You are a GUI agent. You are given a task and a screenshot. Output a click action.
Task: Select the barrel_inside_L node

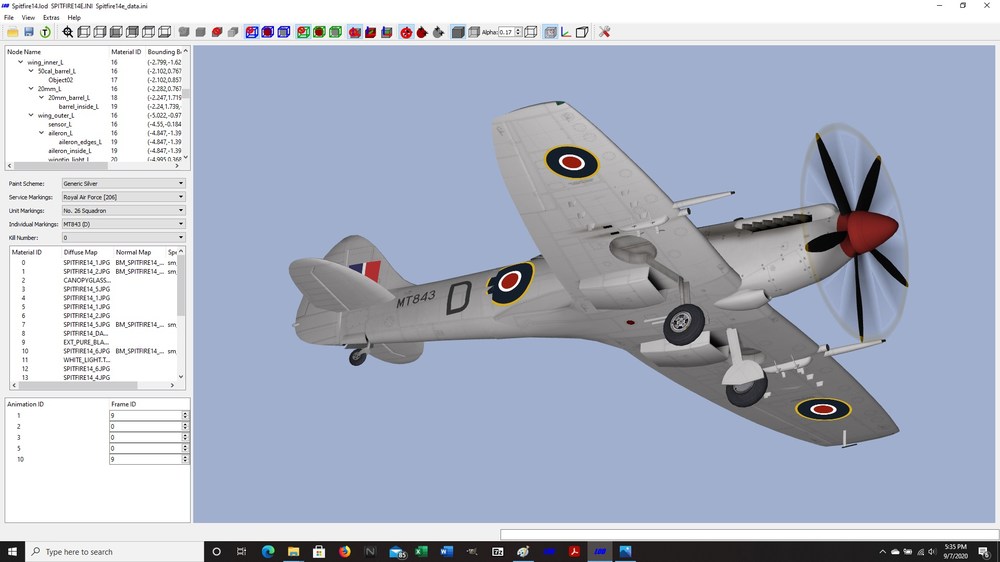pos(78,107)
